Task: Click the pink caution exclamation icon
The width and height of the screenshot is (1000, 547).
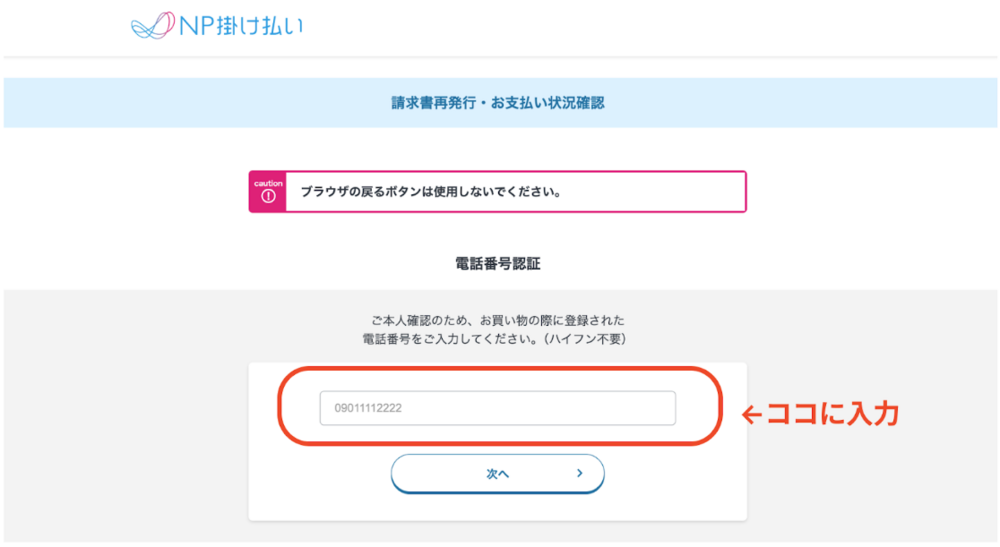Action: click(x=268, y=196)
